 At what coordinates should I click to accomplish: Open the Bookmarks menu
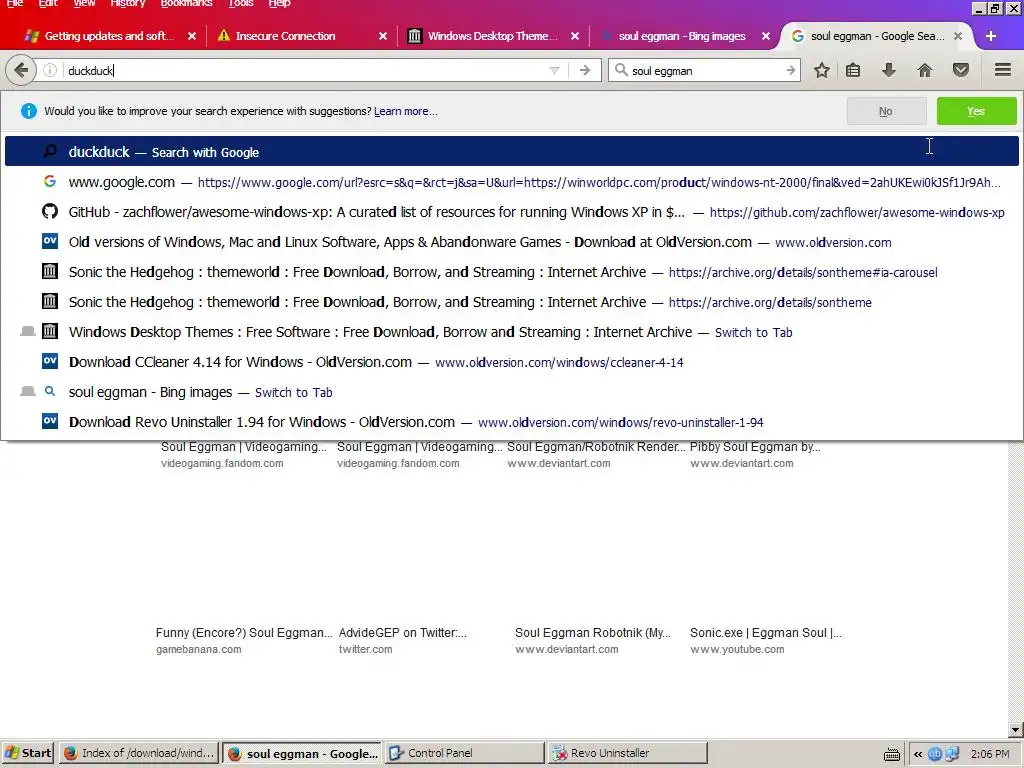[186, 3]
